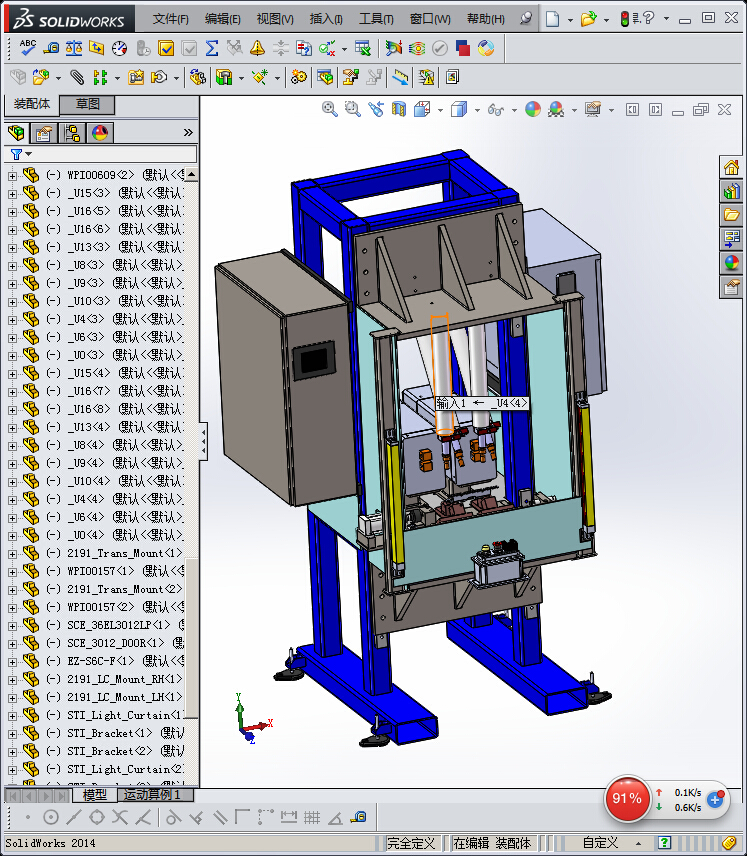Click the blue question mark help icon in status bar
Image resolution: width=747 pixels, height=856 pixels.
pyautogui.click(x=664, y=842)
